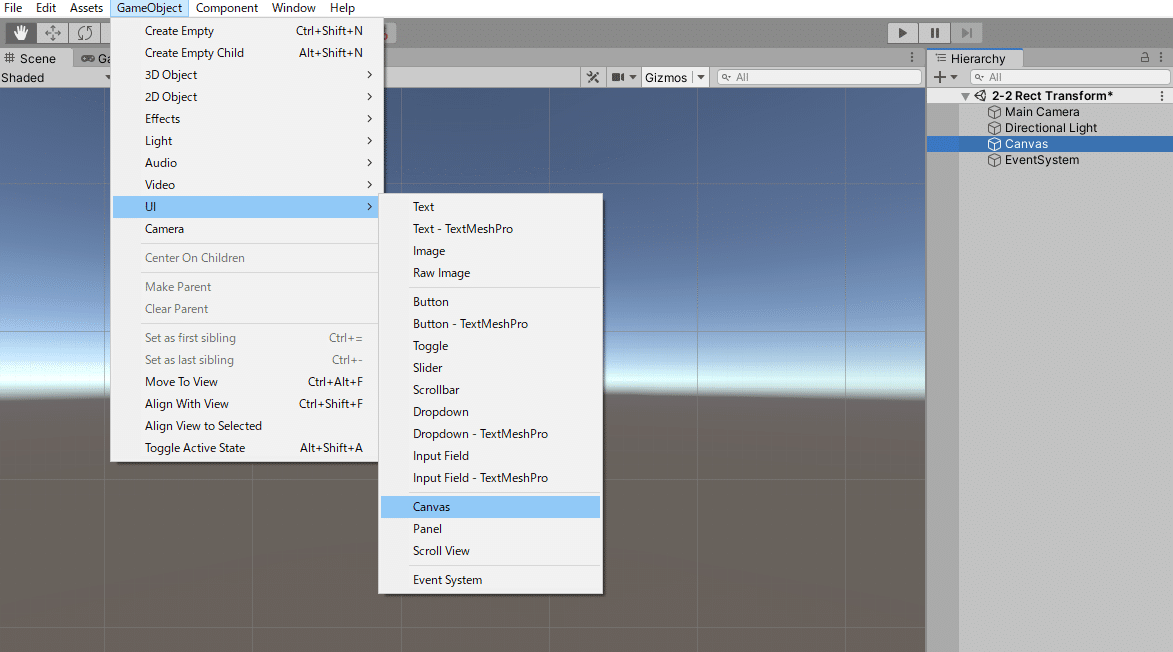
Task: Open scene tools settings icon
Action: click(x=592, y=77)
